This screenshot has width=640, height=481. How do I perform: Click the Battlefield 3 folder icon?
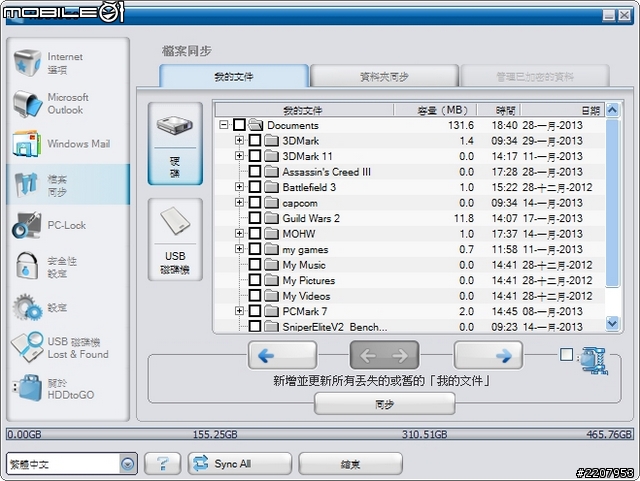coord(271,187)
